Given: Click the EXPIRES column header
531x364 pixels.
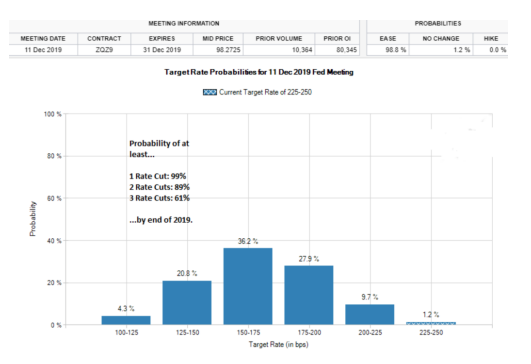Looking at the screenshot, I should coord(162,39).
